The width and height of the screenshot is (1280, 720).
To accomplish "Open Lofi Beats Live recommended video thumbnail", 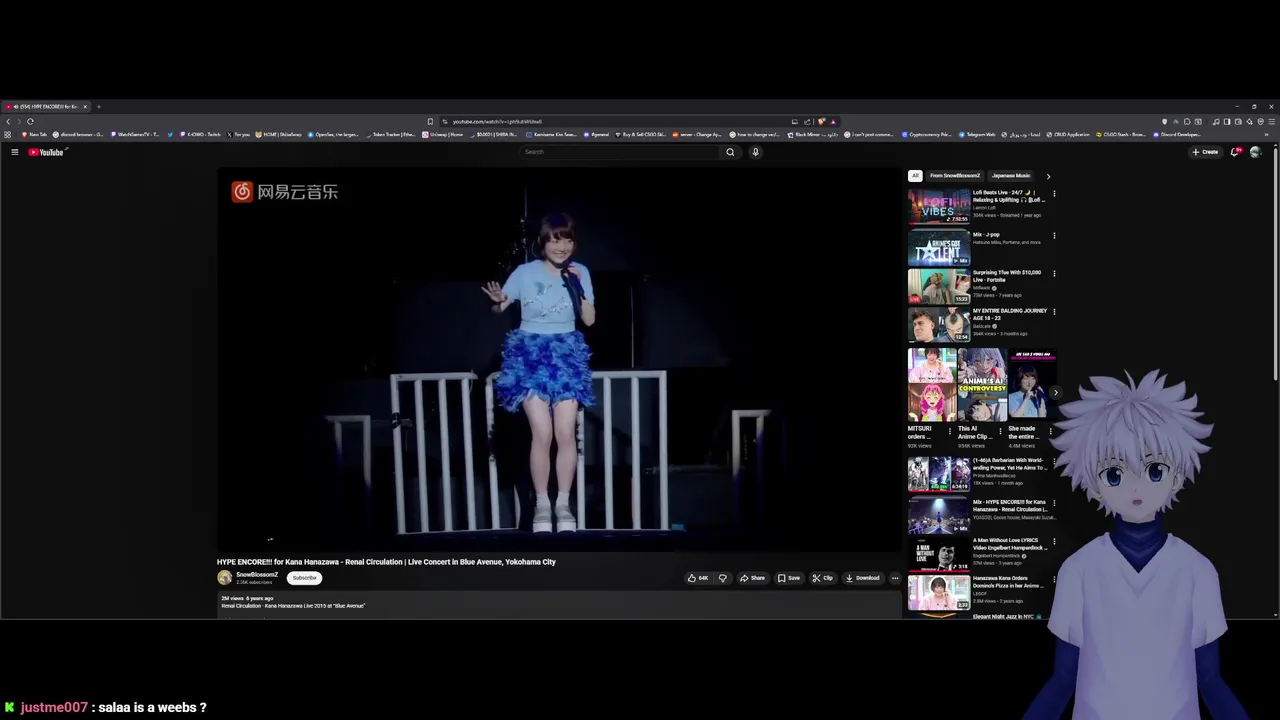I will pyautogui.click(x=939, y=206).
